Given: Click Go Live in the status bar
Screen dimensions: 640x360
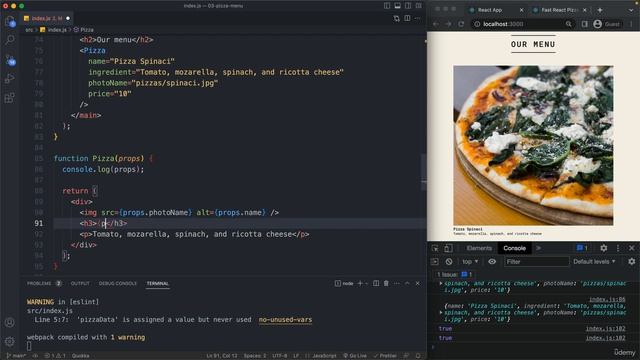Looking at the screenshot, I should [355, 356].
